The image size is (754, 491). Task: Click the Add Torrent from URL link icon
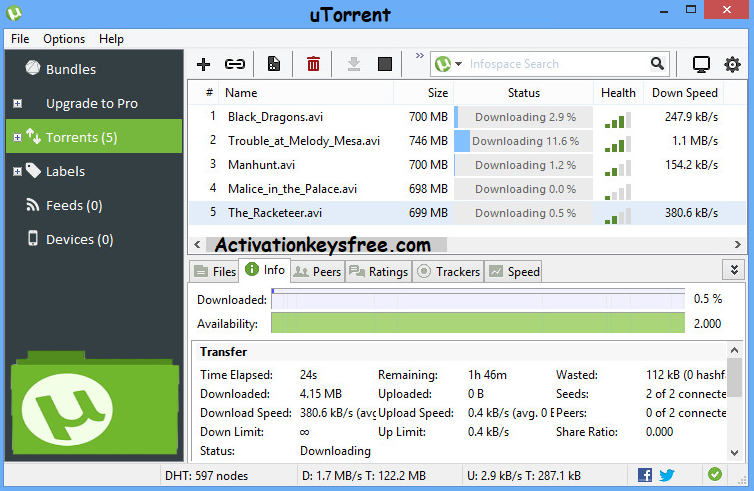click(235, 64)
